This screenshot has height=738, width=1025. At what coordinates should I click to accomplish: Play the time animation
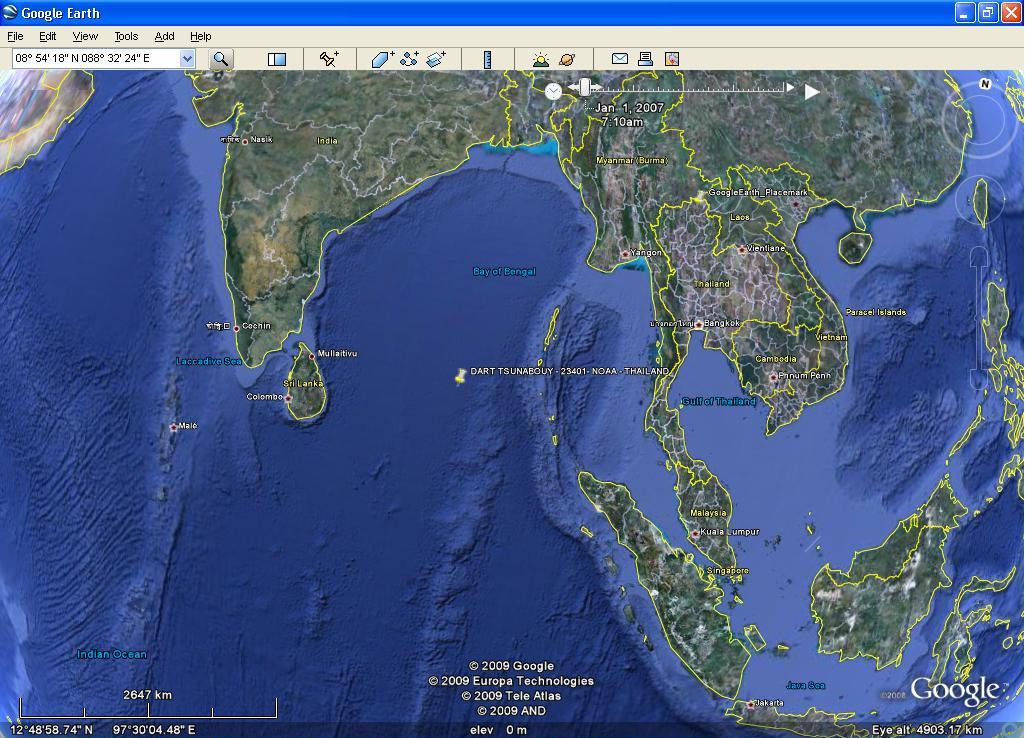tap(812, 92)
